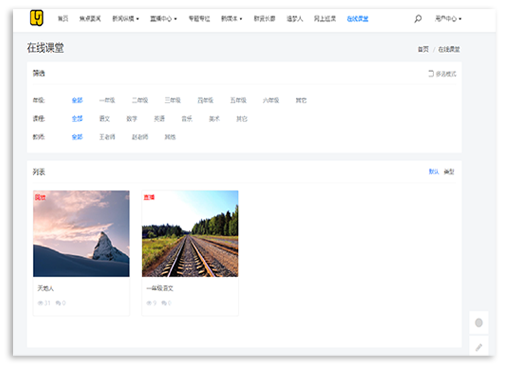Select the 语文 subject filter

[x=104, y=118]
